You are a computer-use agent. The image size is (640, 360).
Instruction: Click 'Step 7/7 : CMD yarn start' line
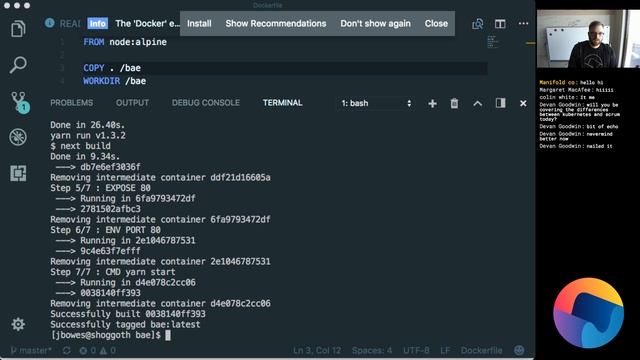pos(113,272)
